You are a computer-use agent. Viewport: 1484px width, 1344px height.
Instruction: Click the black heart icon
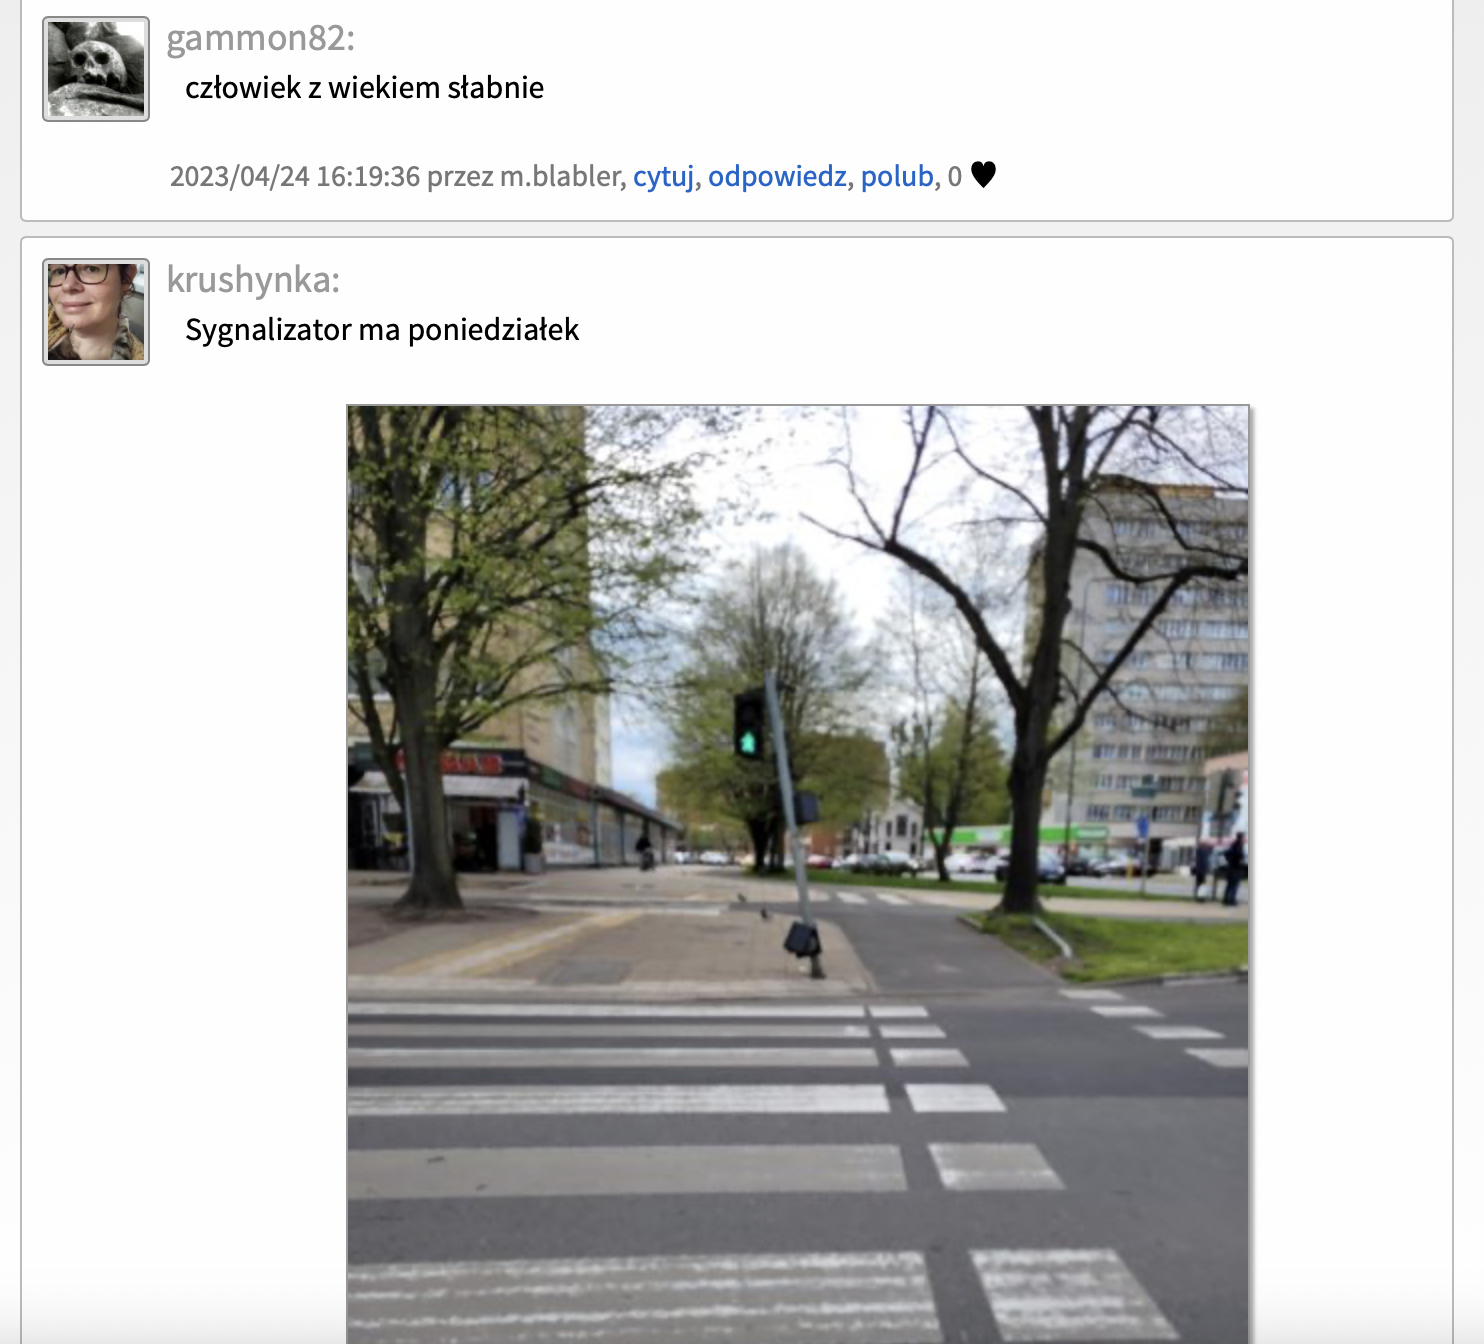pos(984,175)
